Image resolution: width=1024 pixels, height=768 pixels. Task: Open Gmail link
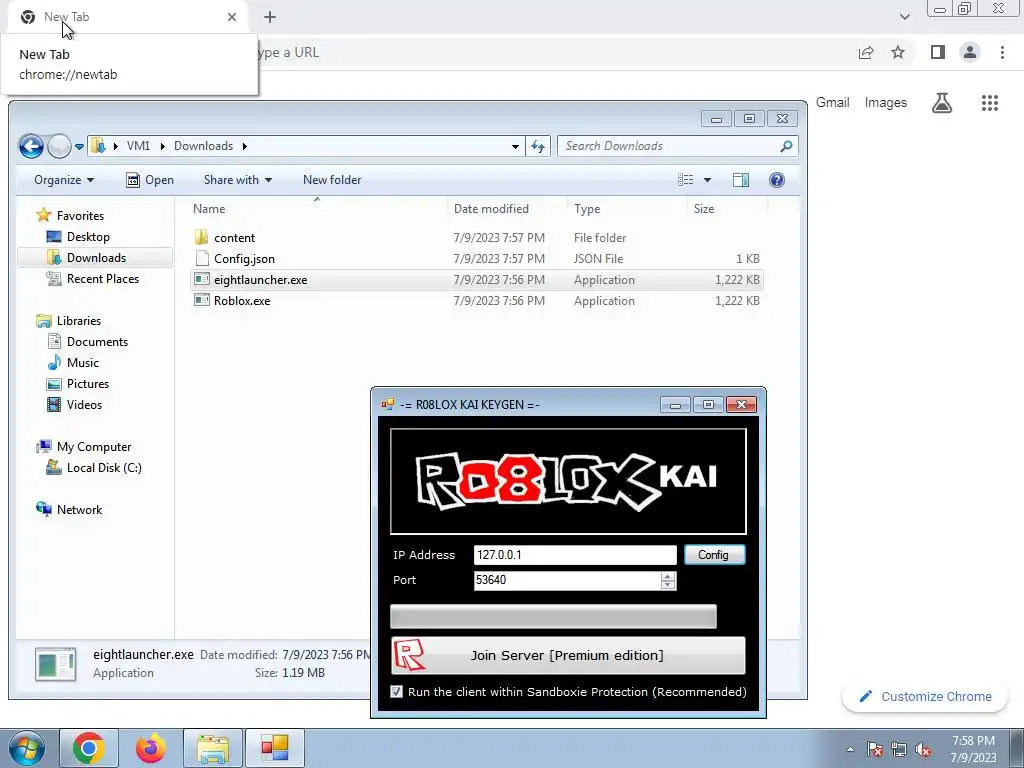click(833, 103)
